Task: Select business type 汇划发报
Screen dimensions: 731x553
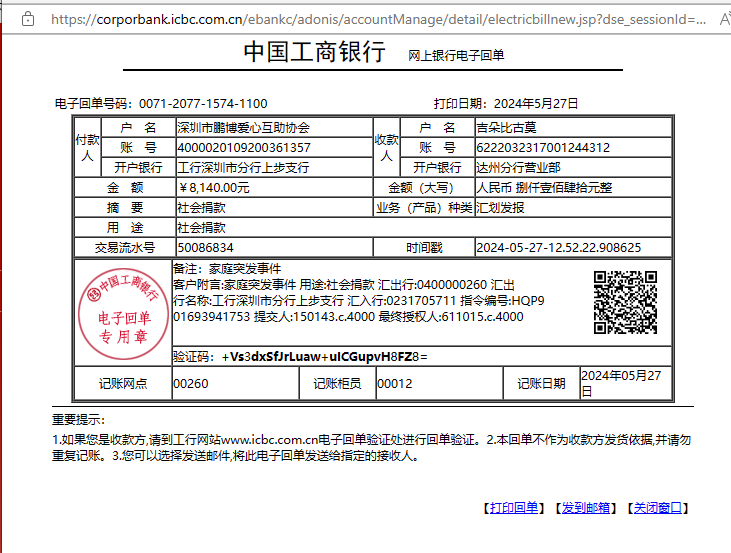Action: [x=500, y=208]
